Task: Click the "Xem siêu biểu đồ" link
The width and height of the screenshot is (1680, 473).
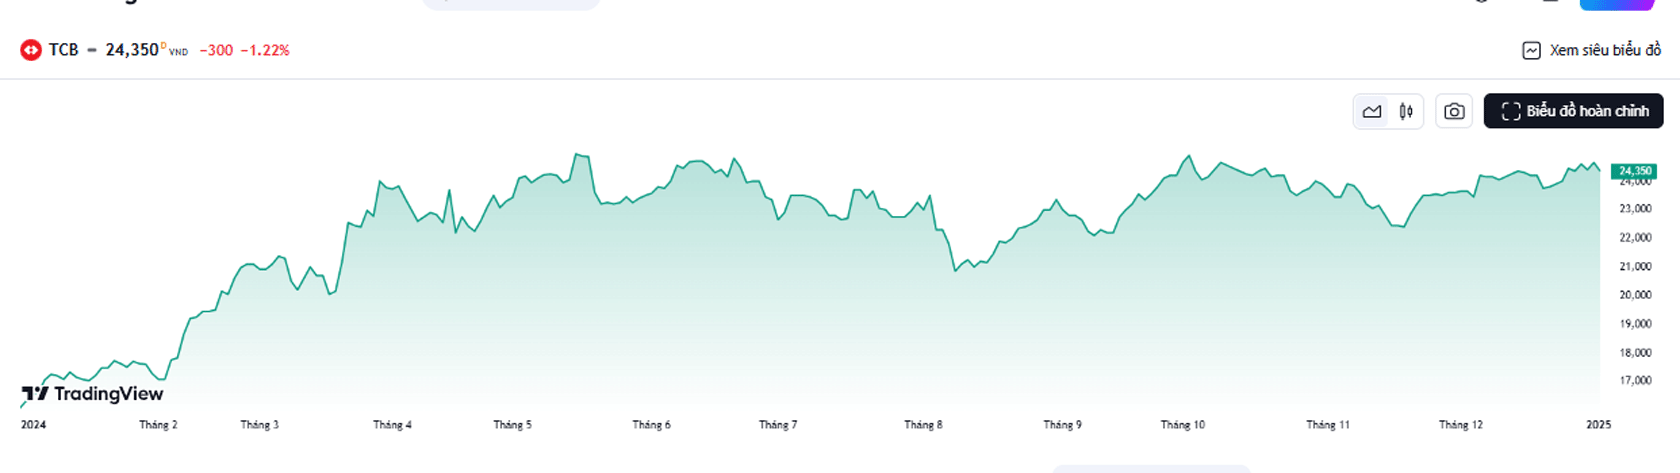Action: (1604, 50)
